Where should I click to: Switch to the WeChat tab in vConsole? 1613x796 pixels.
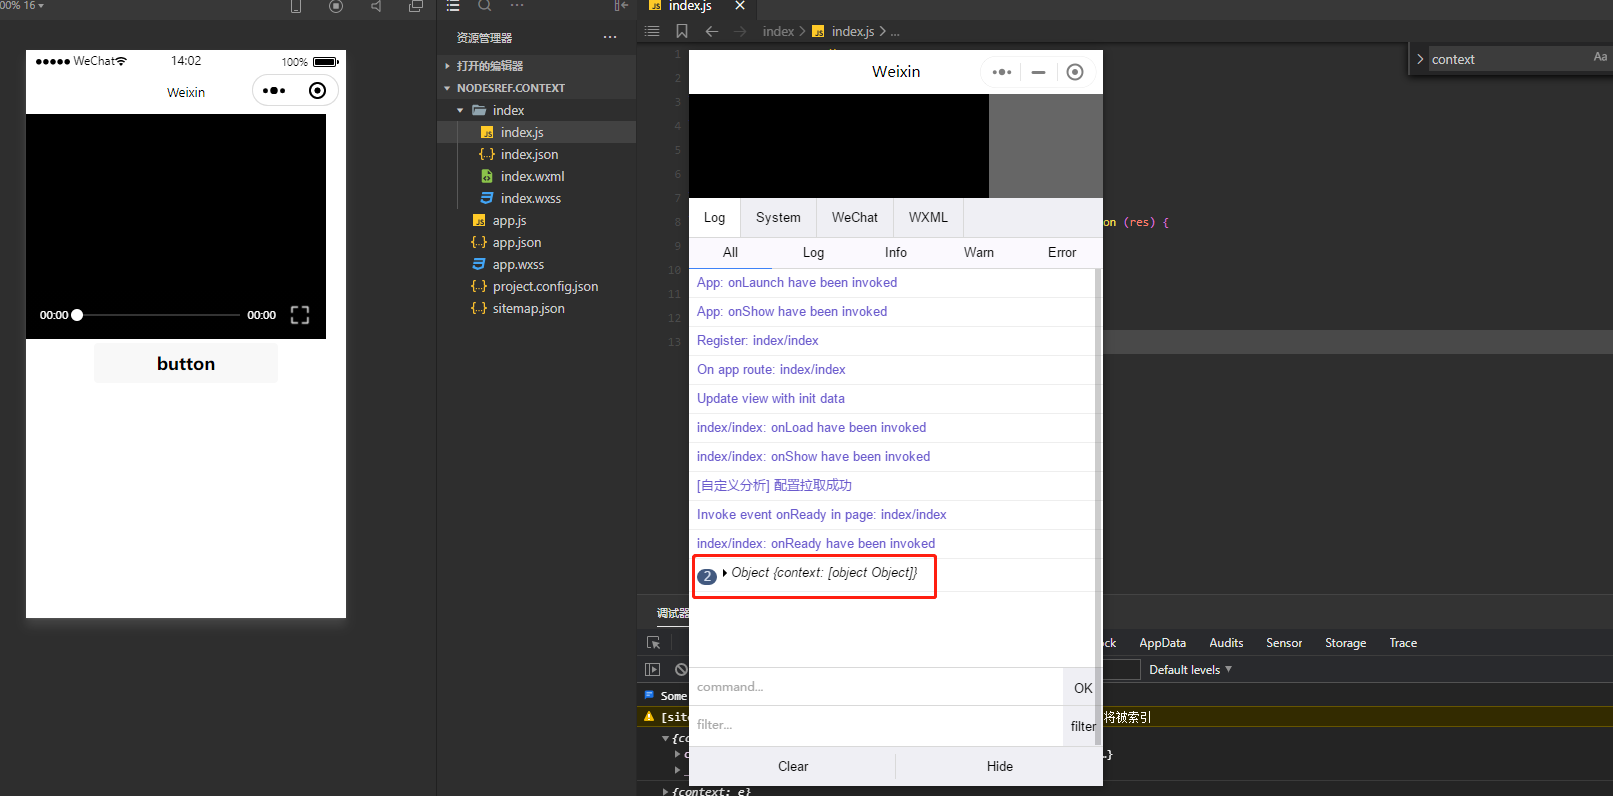point(855,217)
